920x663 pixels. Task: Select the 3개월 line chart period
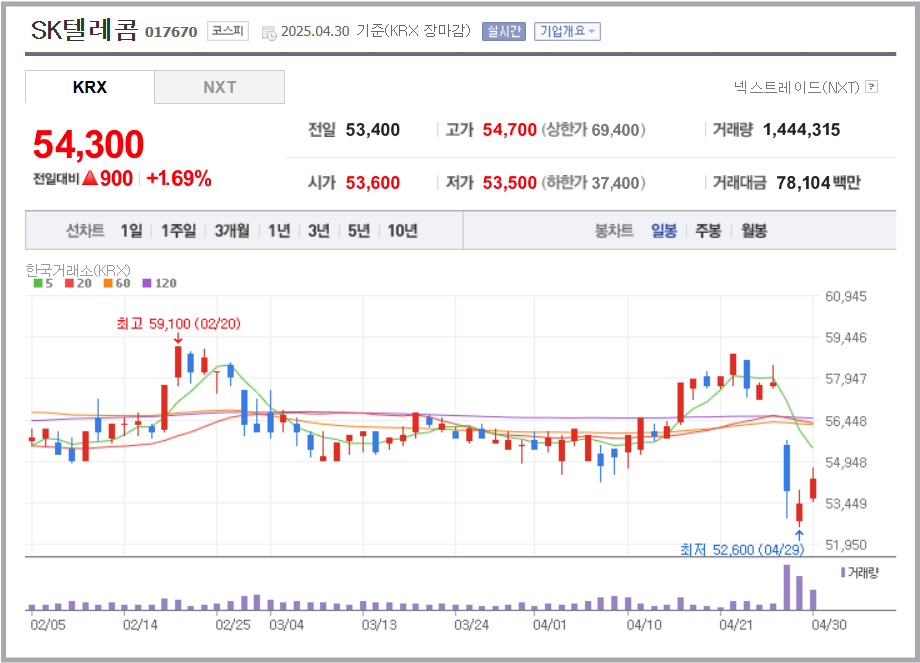point(232,231)
